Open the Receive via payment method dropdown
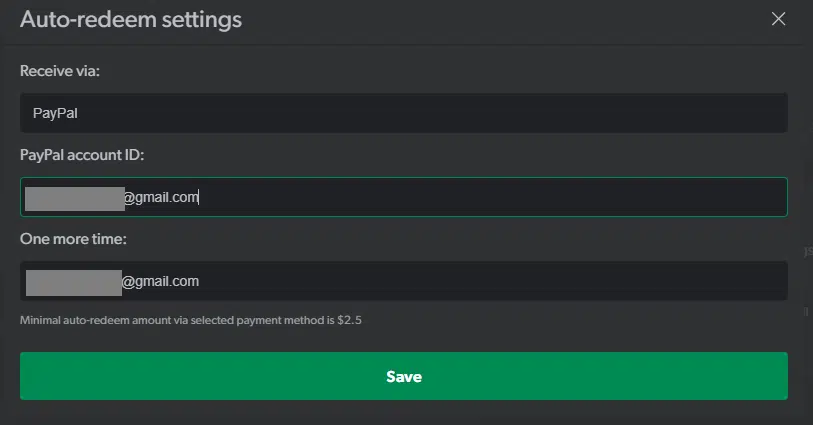 pos(403,113)
